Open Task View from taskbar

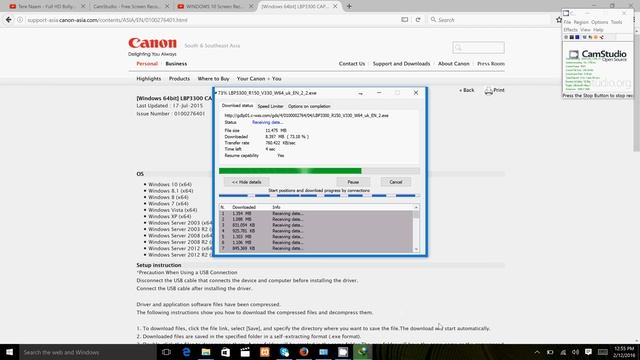click(166, 352)
